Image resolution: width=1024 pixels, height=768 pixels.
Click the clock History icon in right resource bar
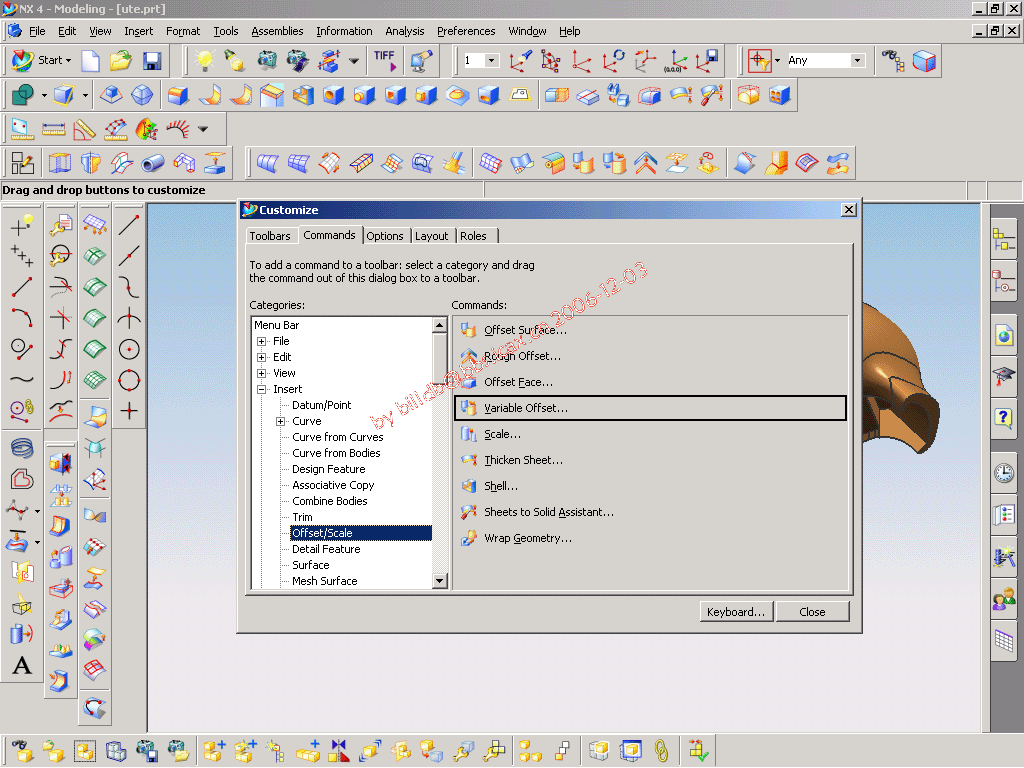tap(1004, 472)
